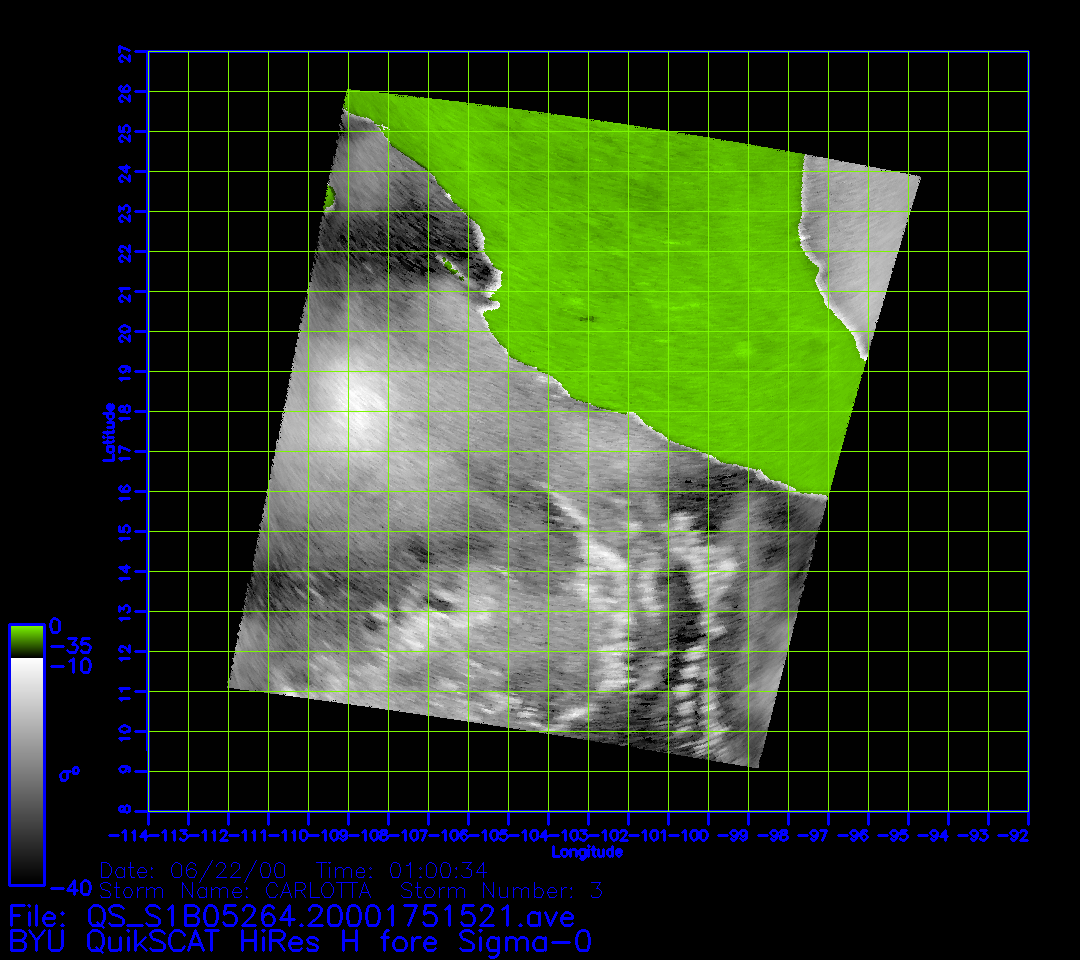The height and width of the screenshot is (960, 1080).
Task: Click the Latitude axis title
Action: [109, 432]
